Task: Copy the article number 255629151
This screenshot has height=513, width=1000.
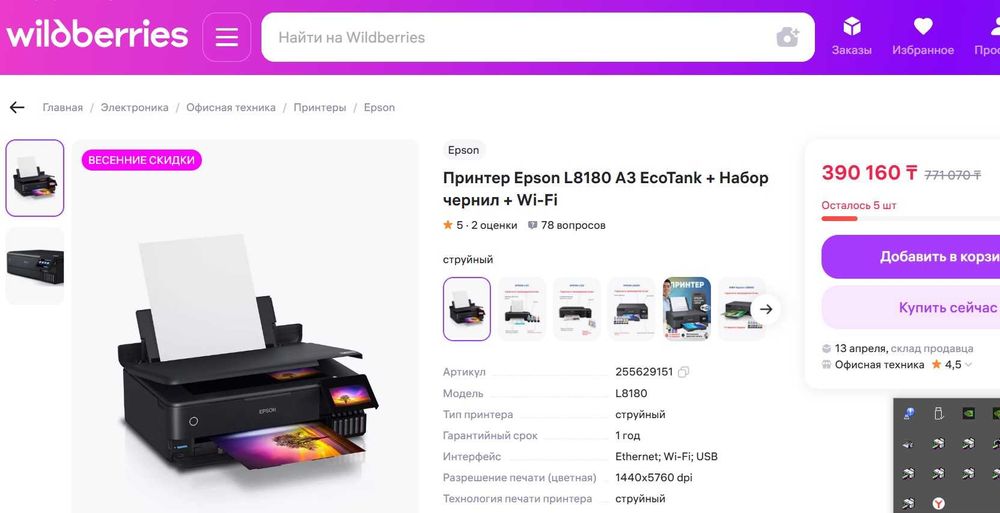Action: [684, 372]
